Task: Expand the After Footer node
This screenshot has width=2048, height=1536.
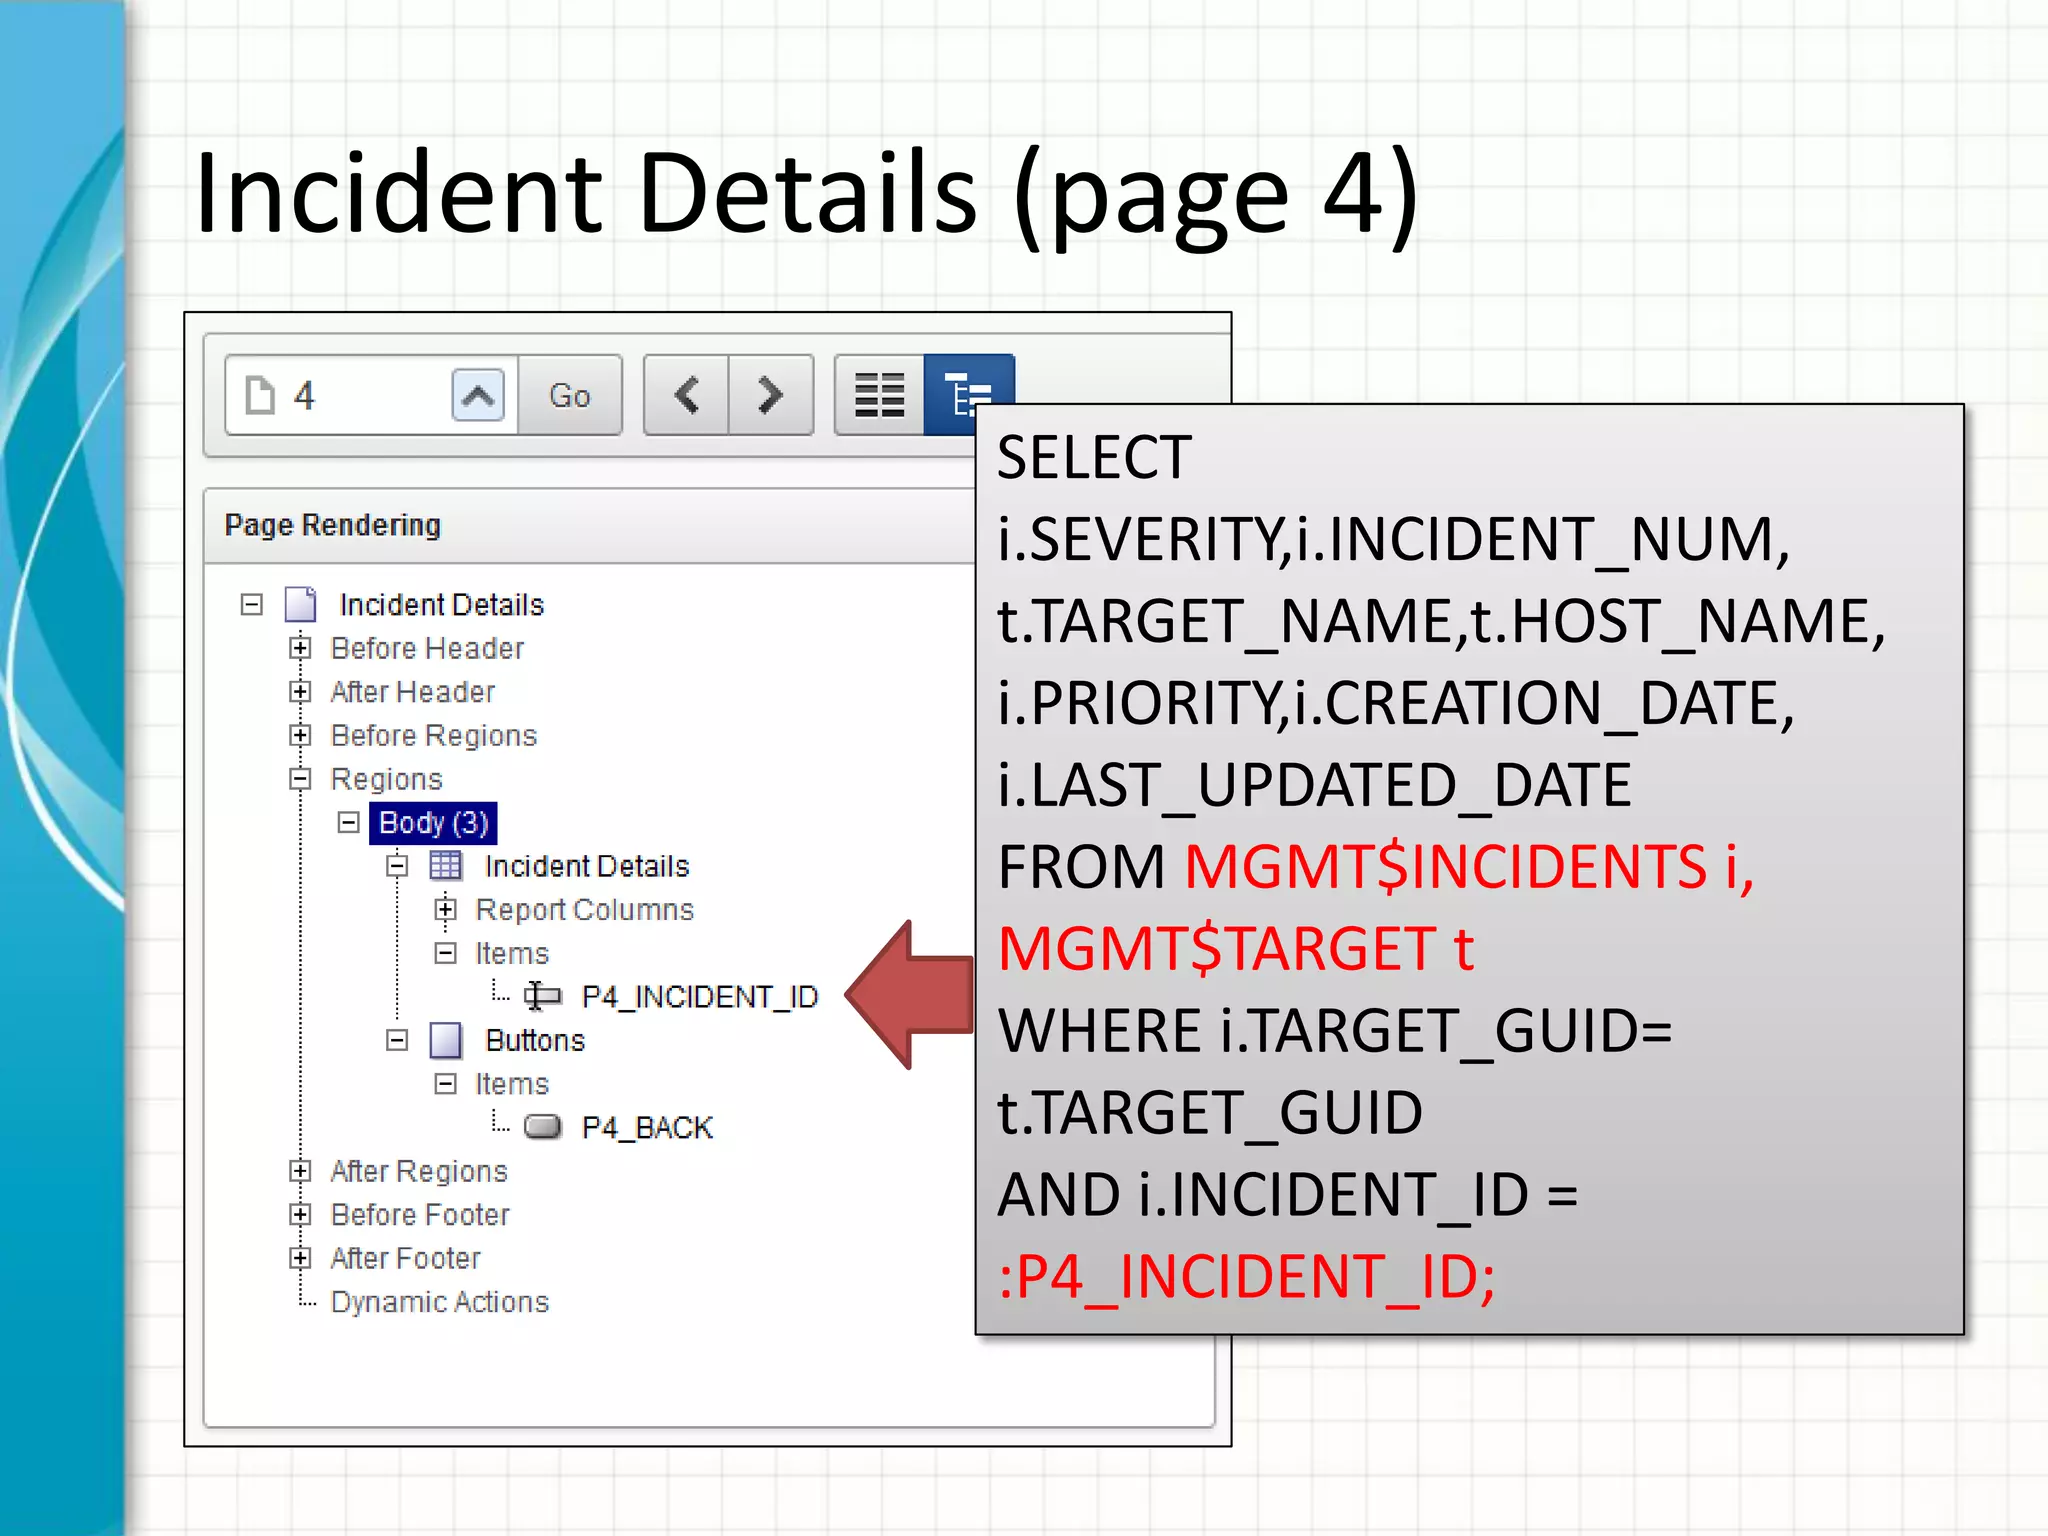Action: pos(299,1258)
